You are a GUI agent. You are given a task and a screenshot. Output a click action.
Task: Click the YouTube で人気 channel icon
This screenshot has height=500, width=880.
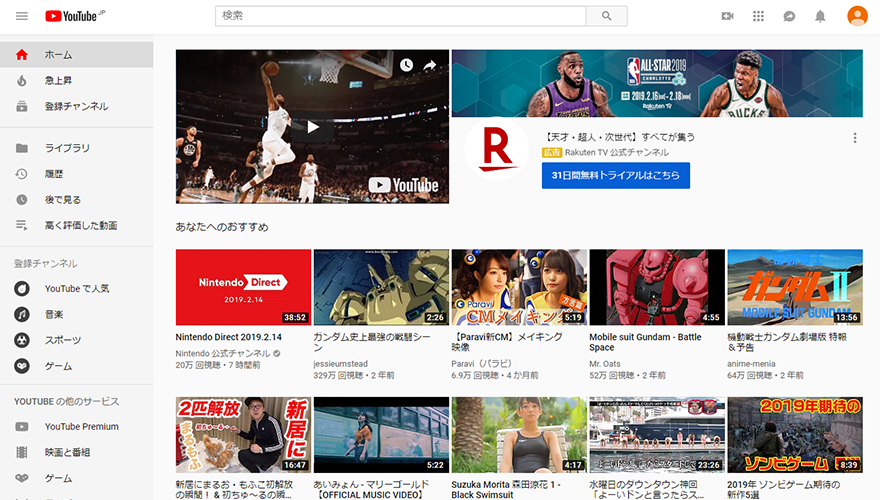22,288
